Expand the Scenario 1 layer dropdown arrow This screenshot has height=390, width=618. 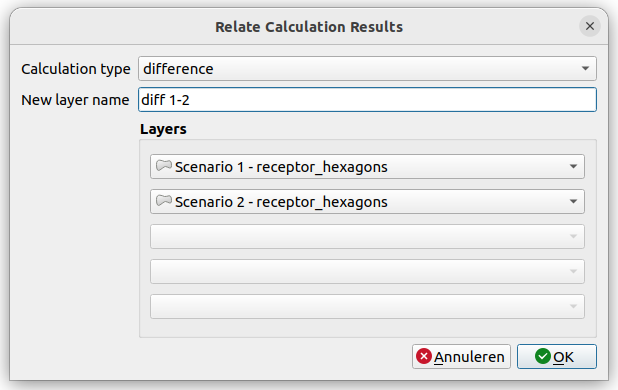pos(573,167)
